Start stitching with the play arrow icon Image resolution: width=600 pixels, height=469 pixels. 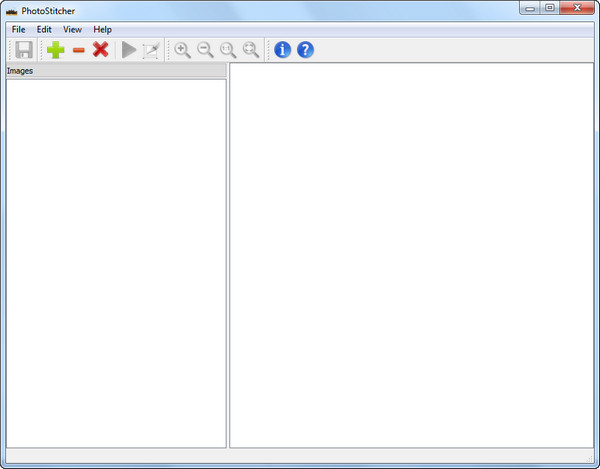pos(129,50)
